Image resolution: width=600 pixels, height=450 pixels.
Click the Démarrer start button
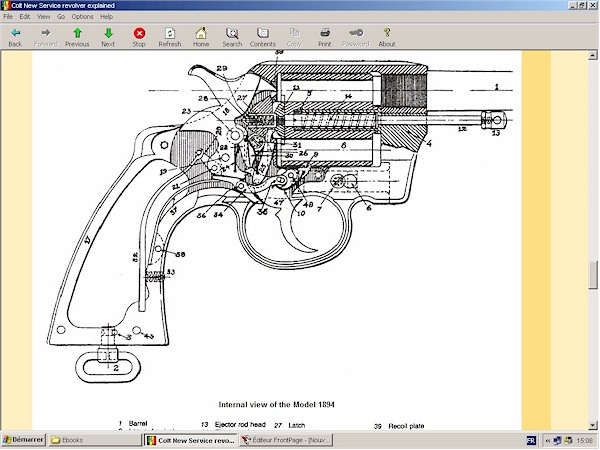24,440
